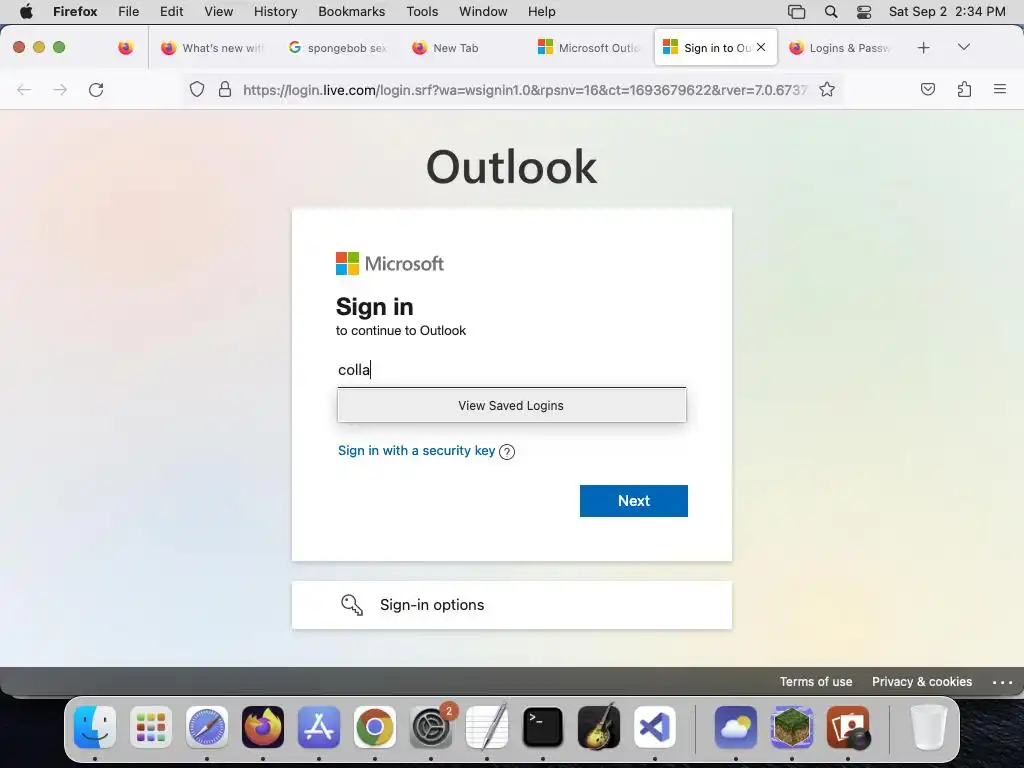Open TextEdit from the Dock

(x=487, y=727)
